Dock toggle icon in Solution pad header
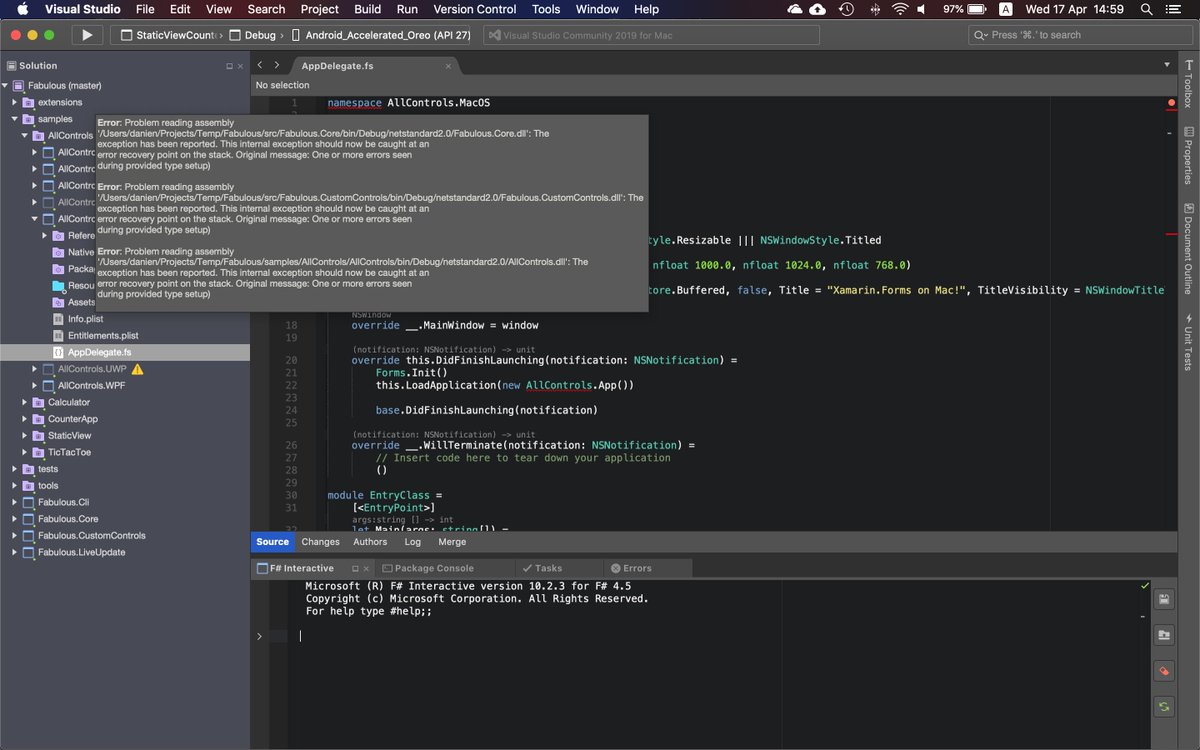Image resolution: width=1200 pixels, height=750 pixels. [x=229, y=66]
